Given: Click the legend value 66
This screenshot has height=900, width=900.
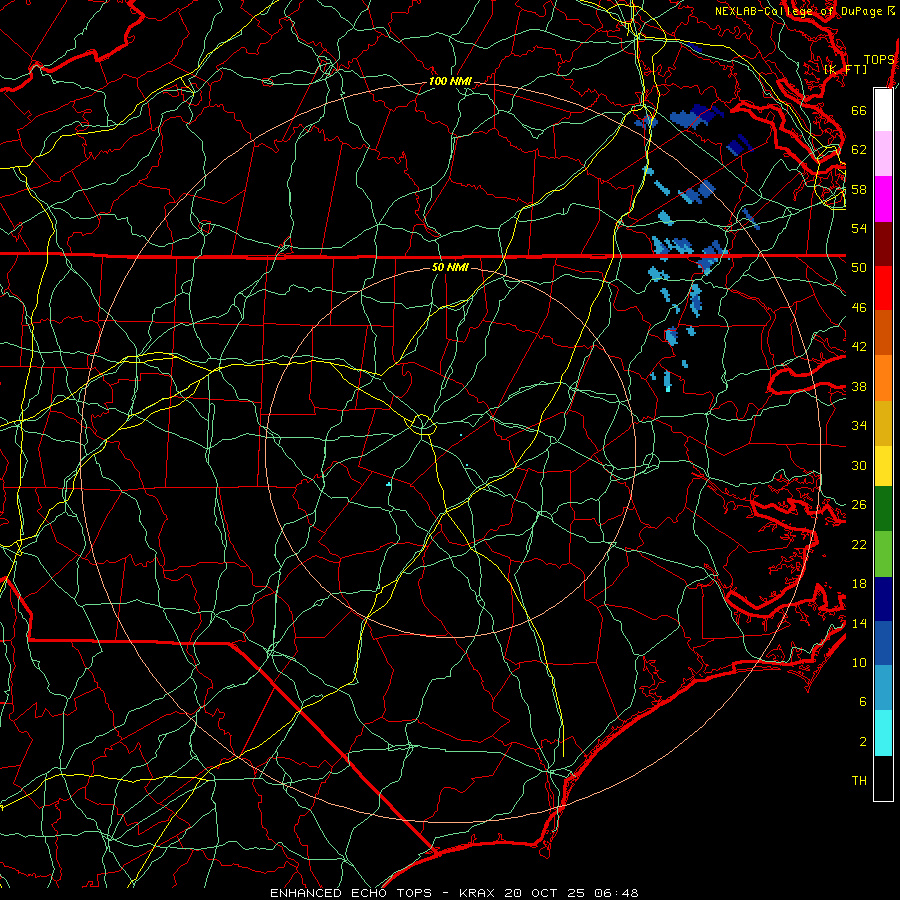Looking at the screenshot, I should [859, 111].
